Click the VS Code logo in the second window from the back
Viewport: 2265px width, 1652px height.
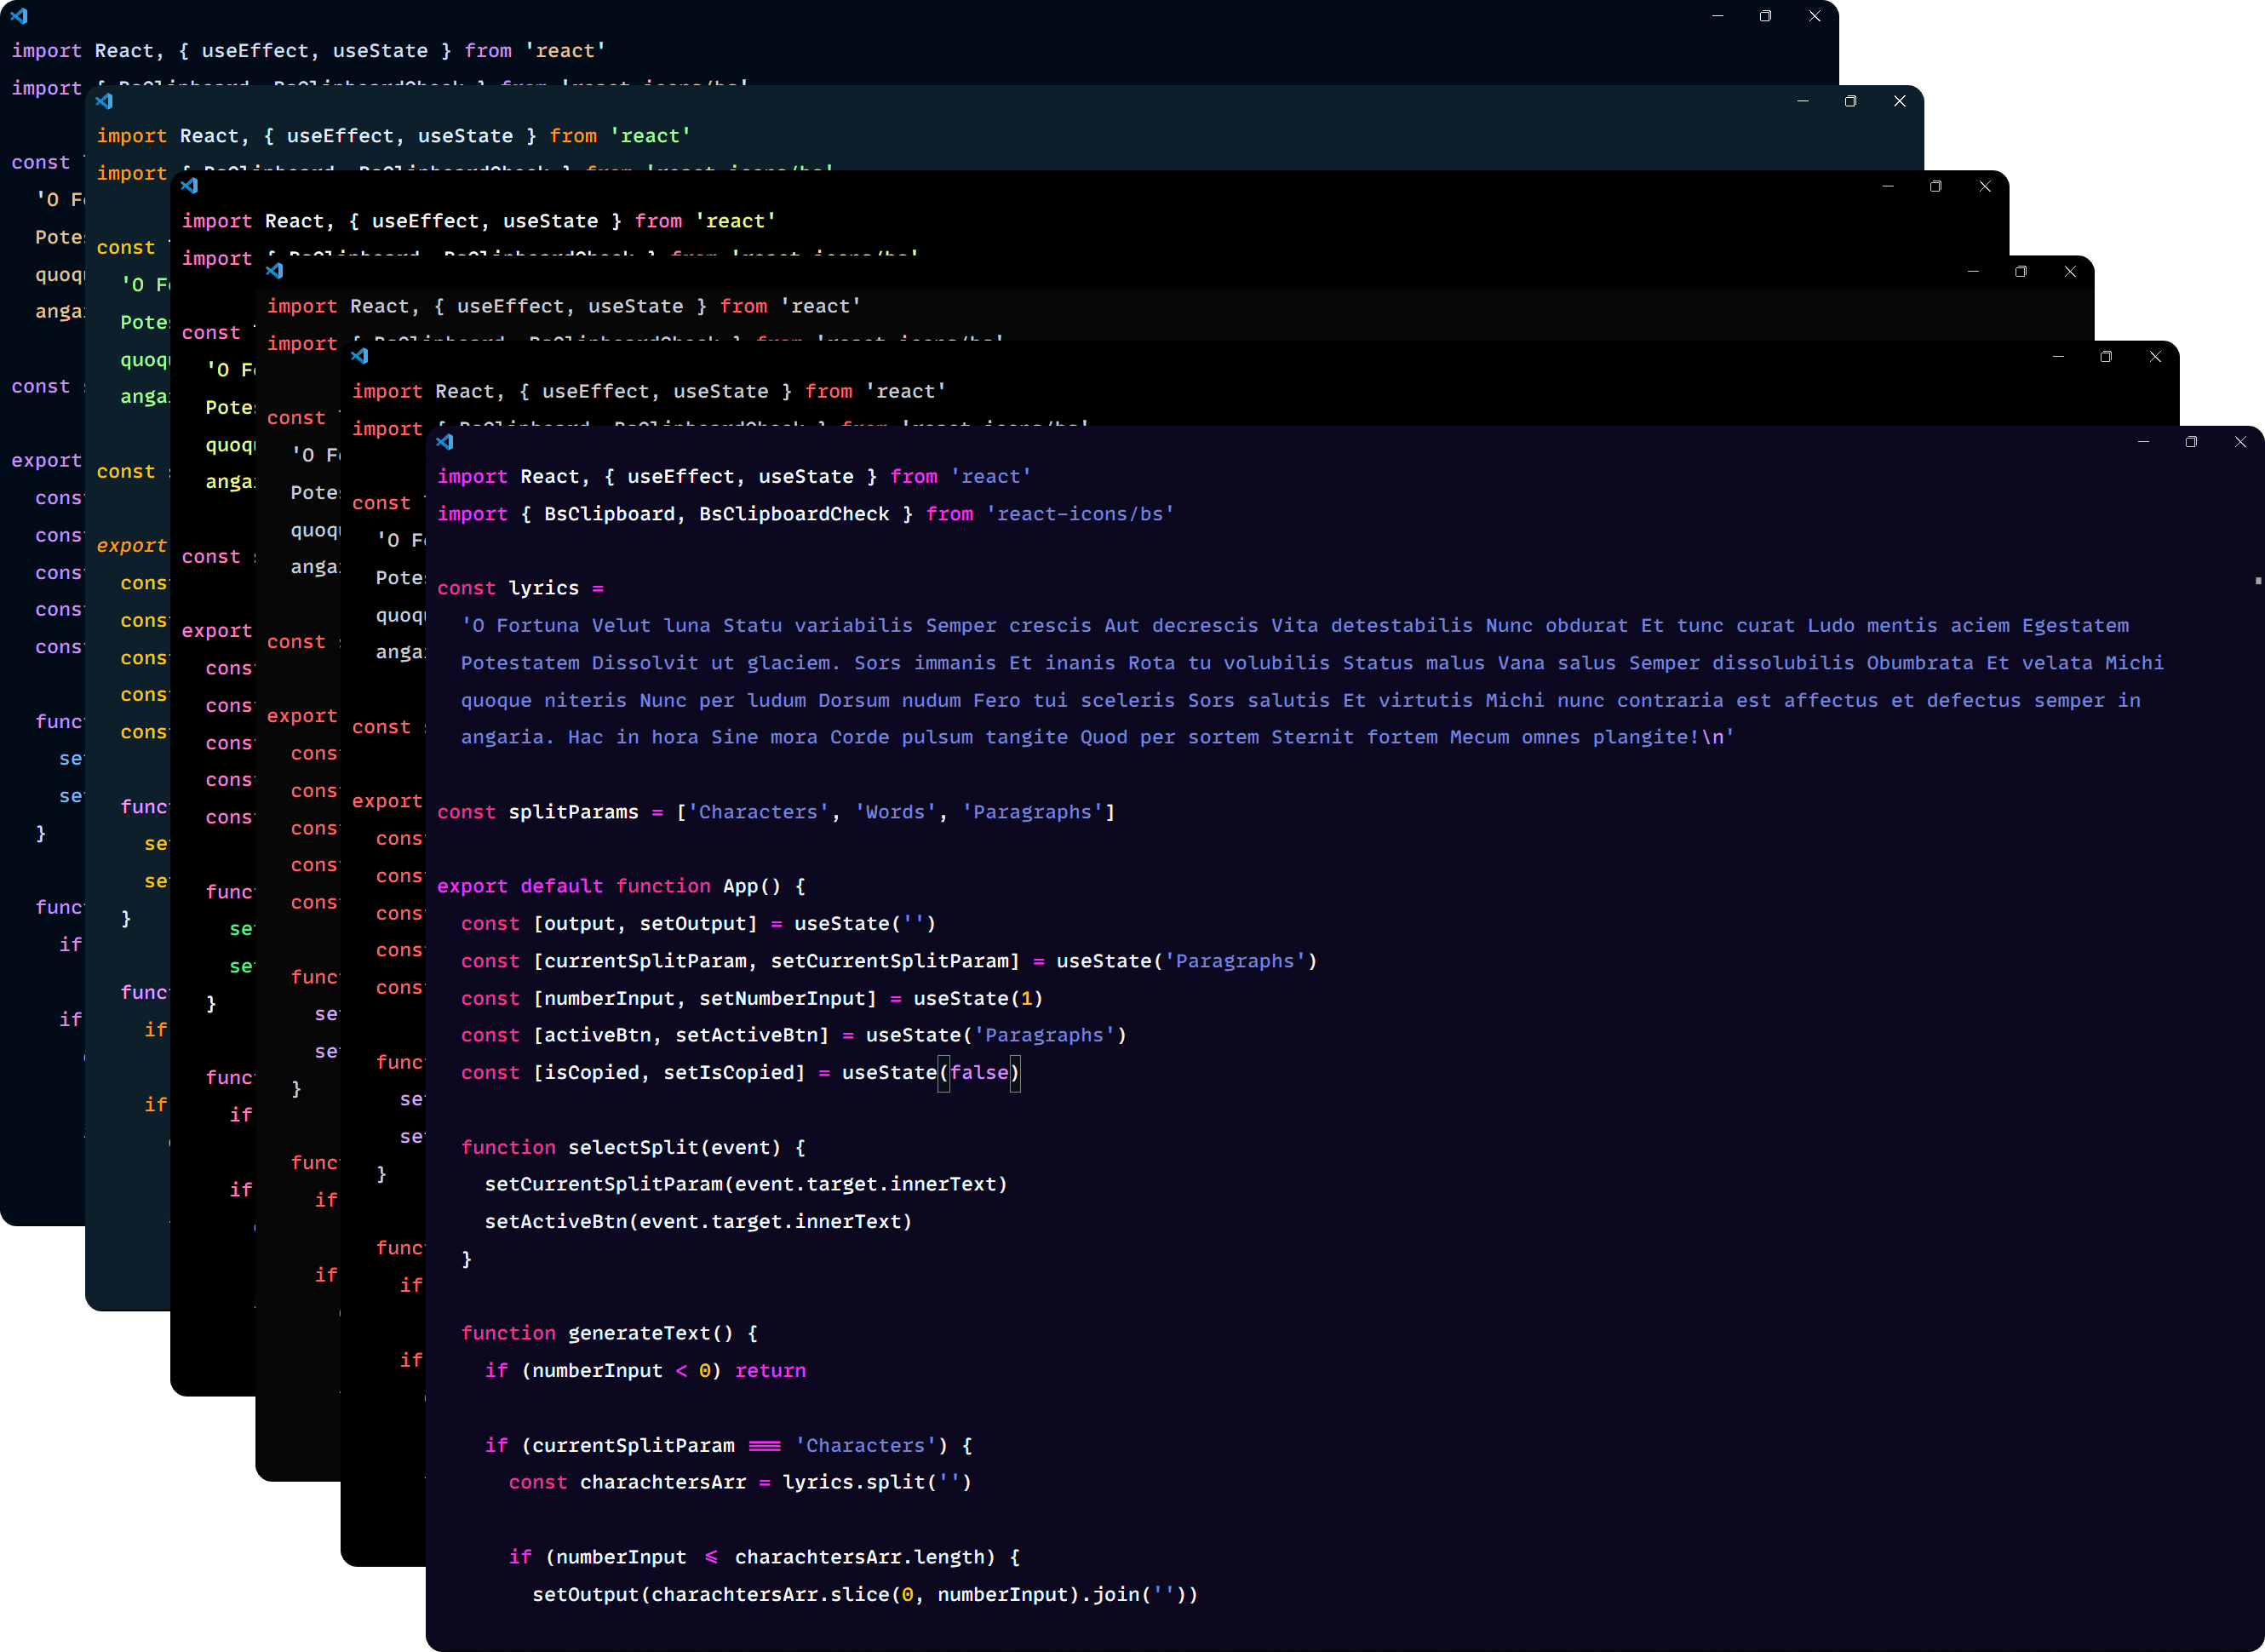104,101
